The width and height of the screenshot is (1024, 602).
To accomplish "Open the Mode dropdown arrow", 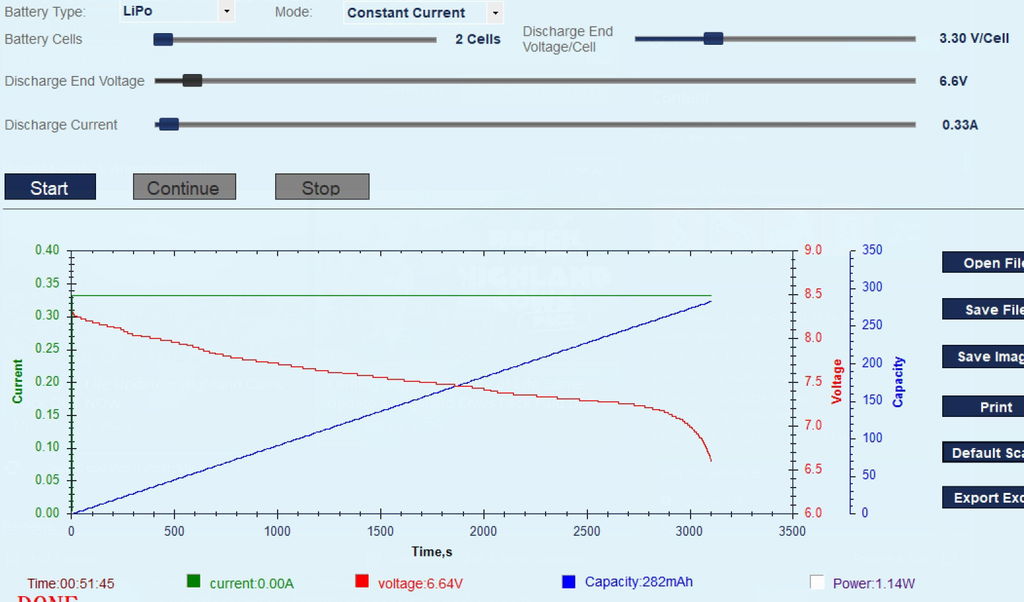I will point(495,12).
